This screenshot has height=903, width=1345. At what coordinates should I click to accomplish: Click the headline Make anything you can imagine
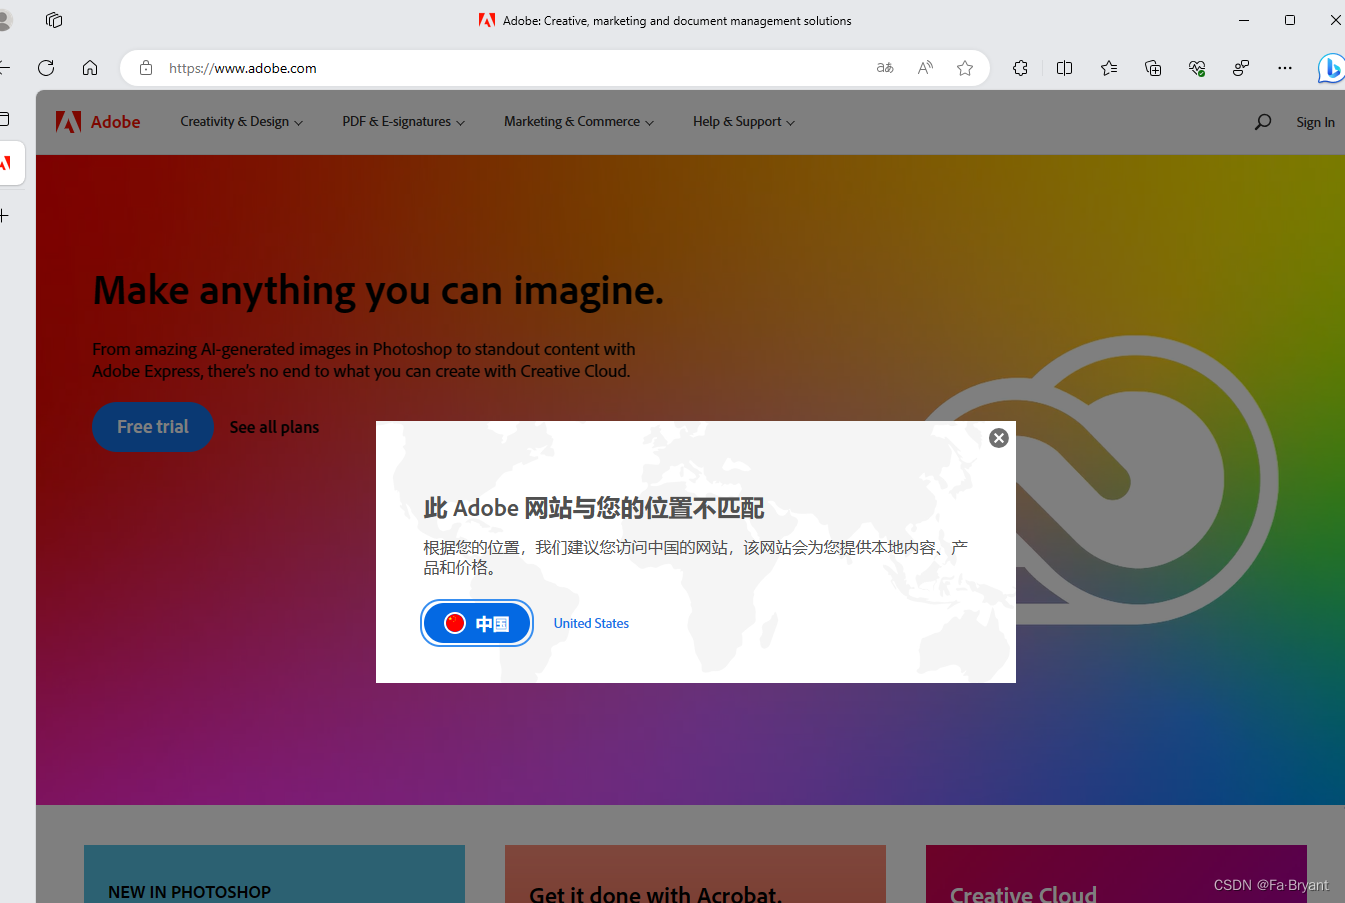[x=378, y=290]
